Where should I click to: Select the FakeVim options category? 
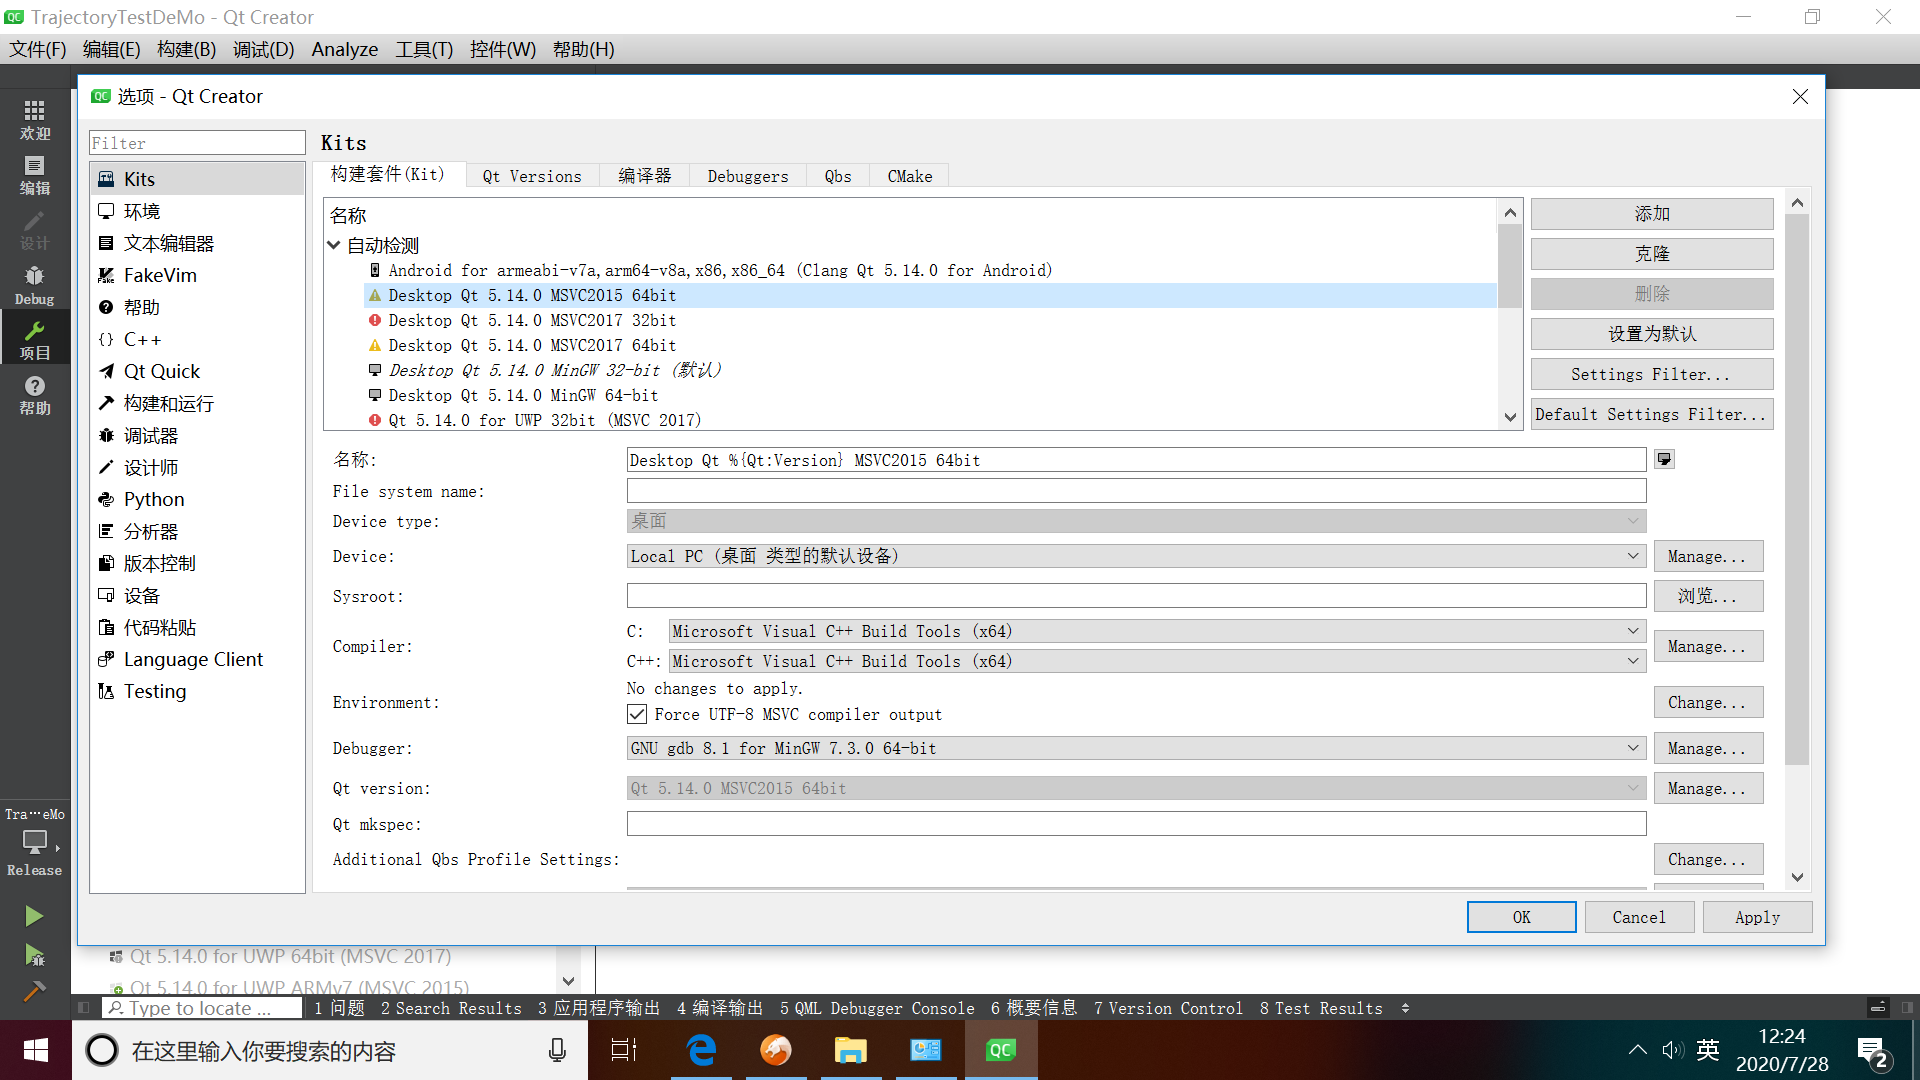click(x=160, y=275)
